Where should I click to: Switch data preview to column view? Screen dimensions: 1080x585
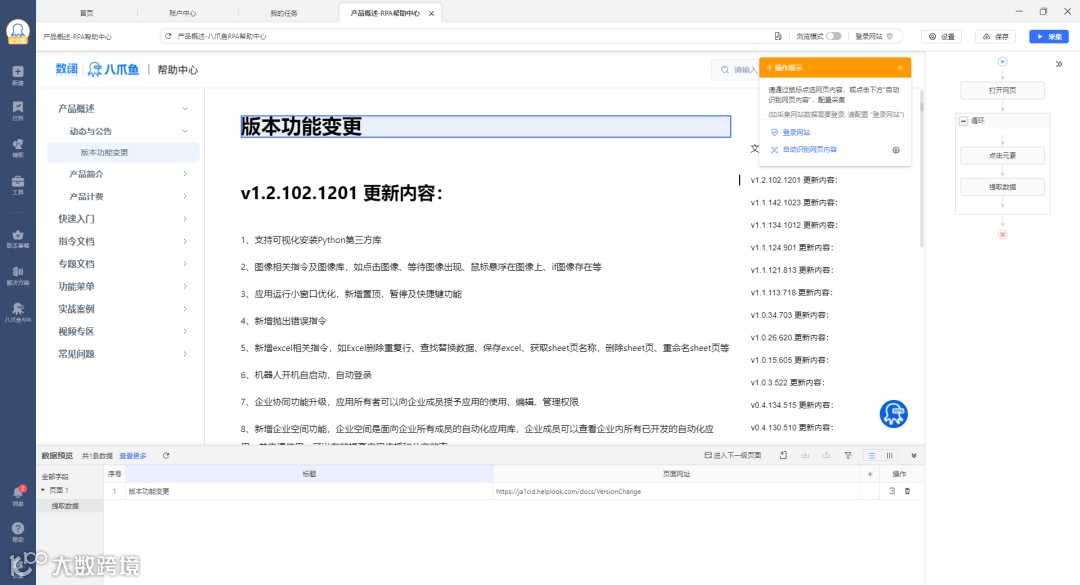coord(889,455)
